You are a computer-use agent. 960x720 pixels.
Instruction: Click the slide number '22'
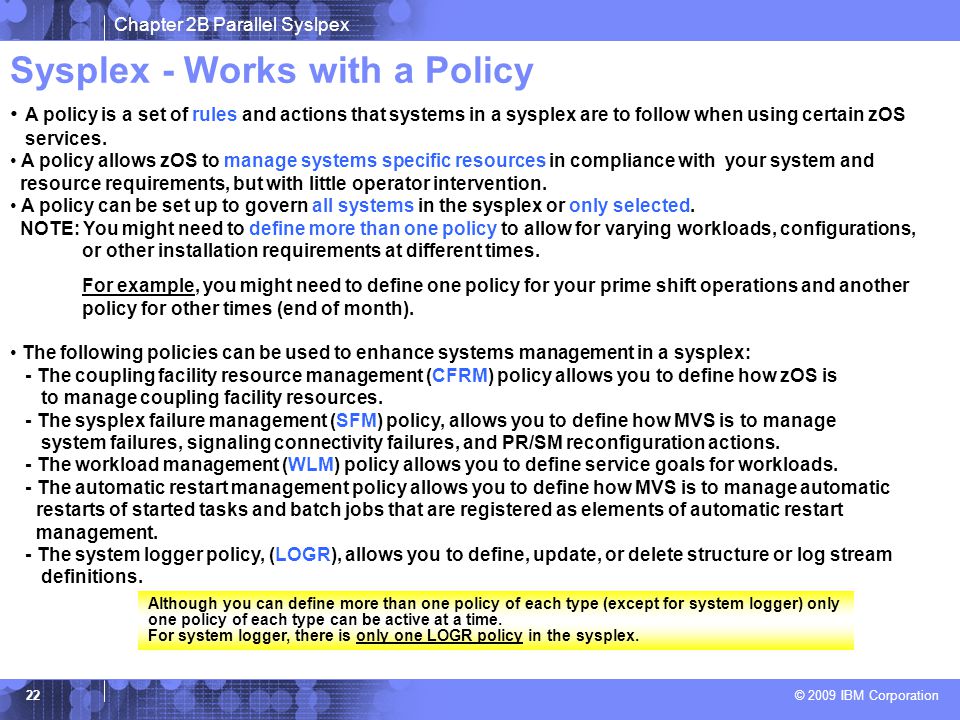(33, 695)
